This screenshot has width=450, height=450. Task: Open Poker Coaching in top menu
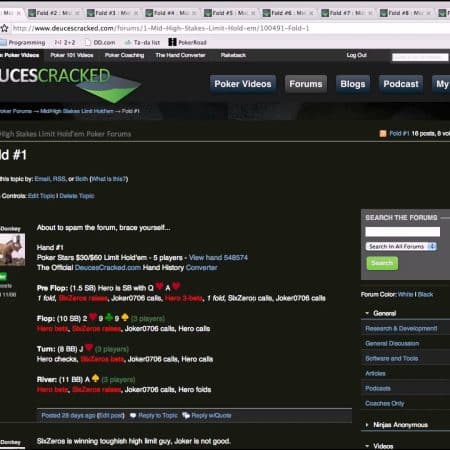[124, 55]
